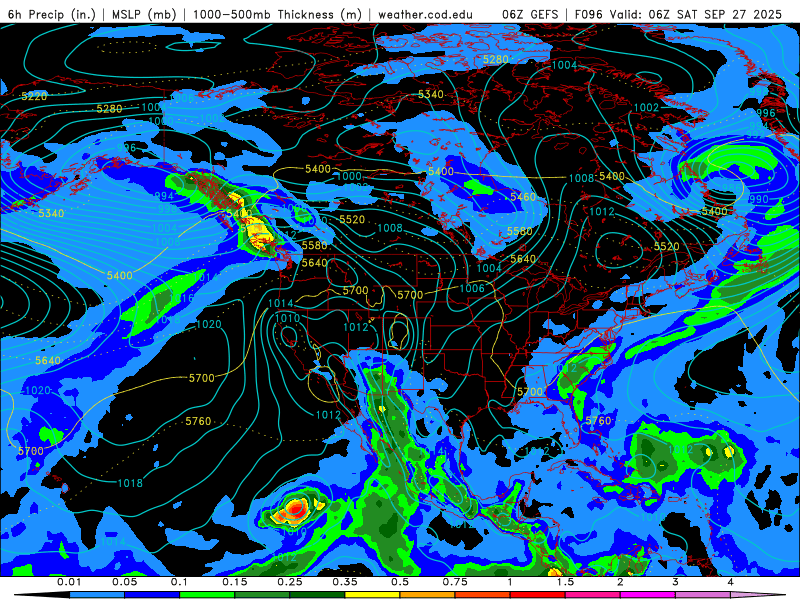Click the 0.75 legend value
Screen dimensions: 800x600
click(x=455, y=582)
